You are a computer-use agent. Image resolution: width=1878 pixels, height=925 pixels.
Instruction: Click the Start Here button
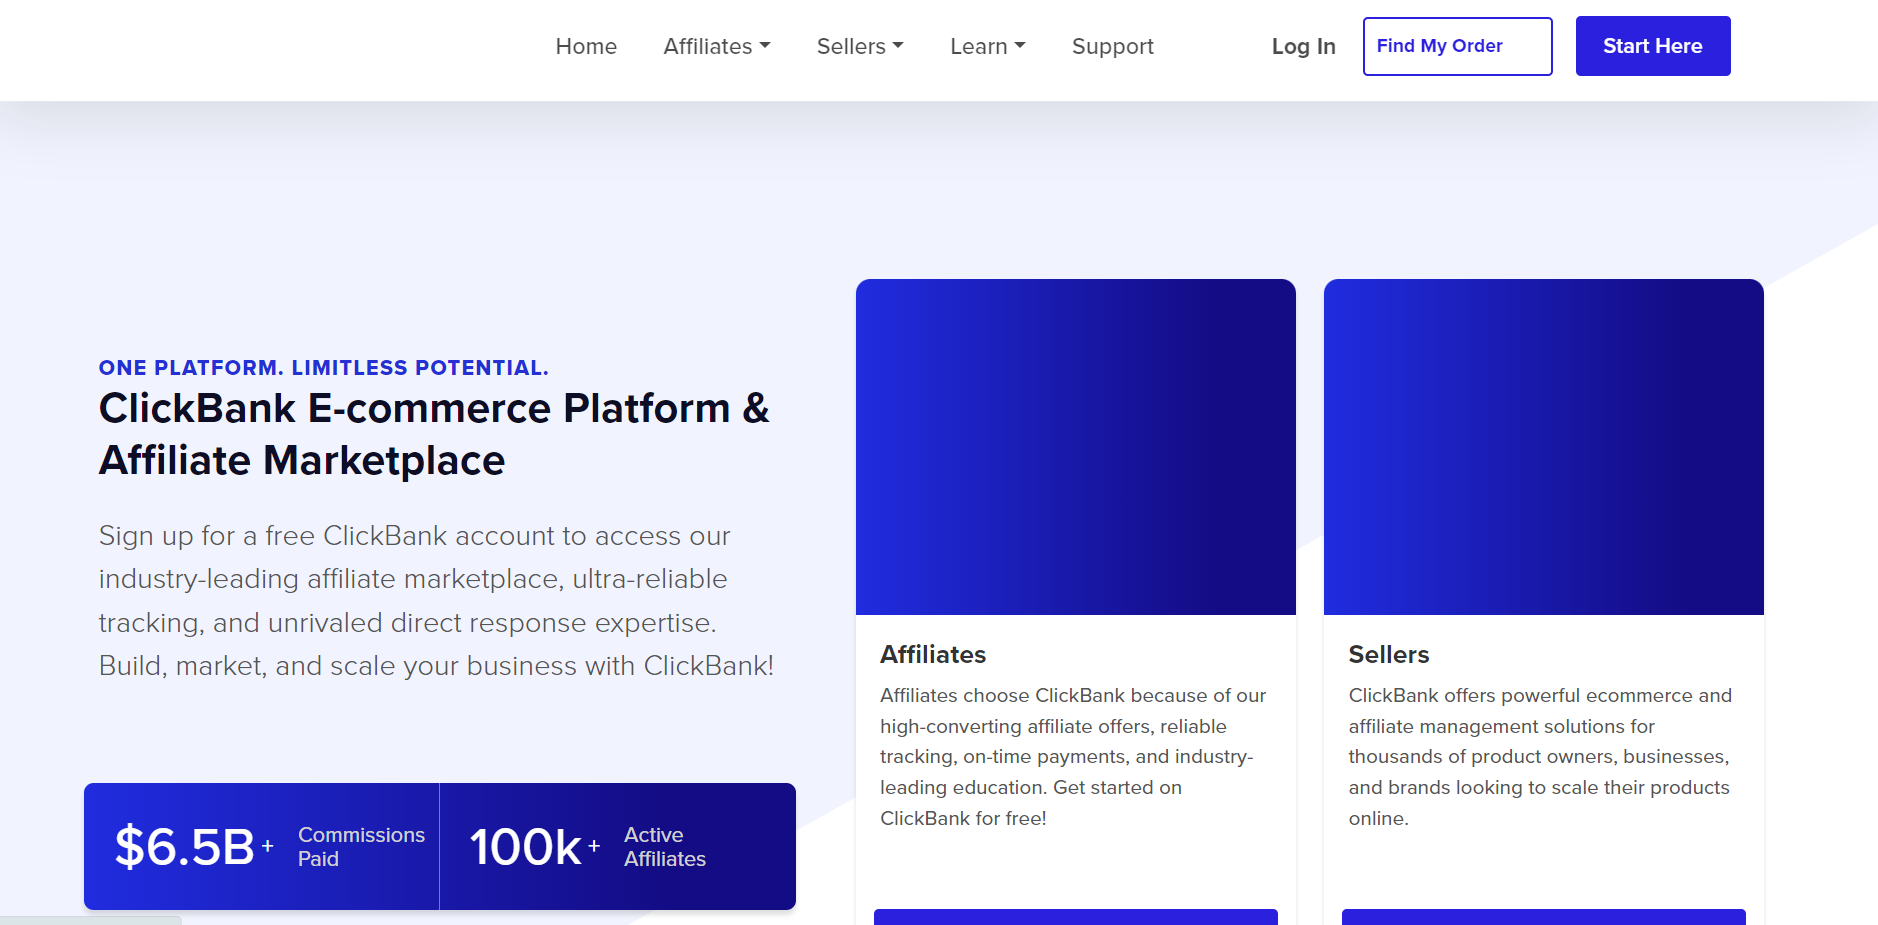click(x=1653, y=46)
